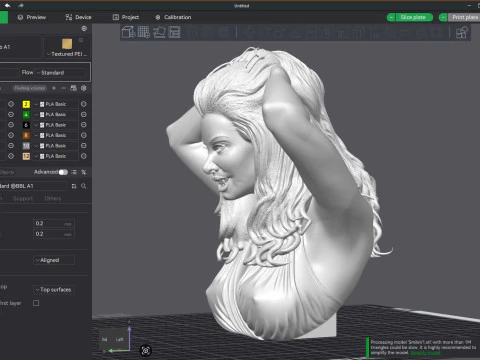Click the second 0.2 value field
The image size is (480, 360).
click(x=54, y=234)
